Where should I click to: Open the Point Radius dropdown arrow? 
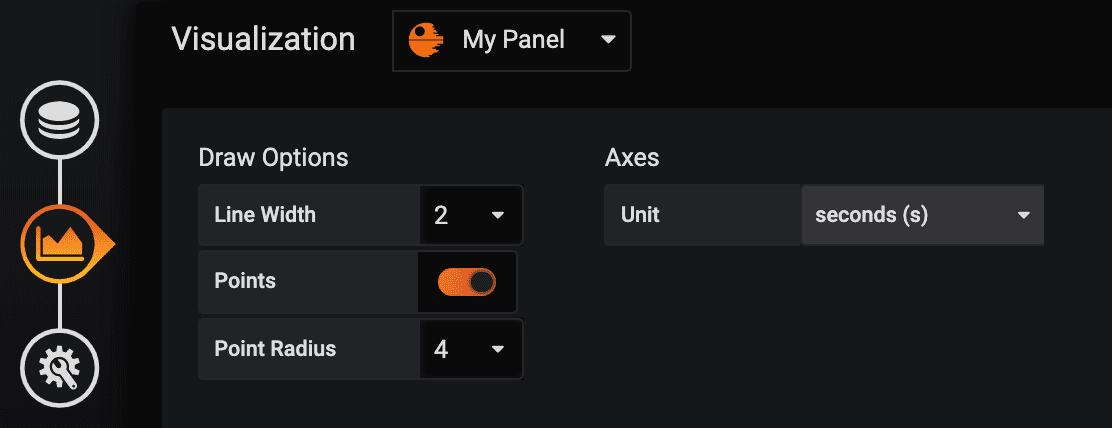click(x=497, y=349)
